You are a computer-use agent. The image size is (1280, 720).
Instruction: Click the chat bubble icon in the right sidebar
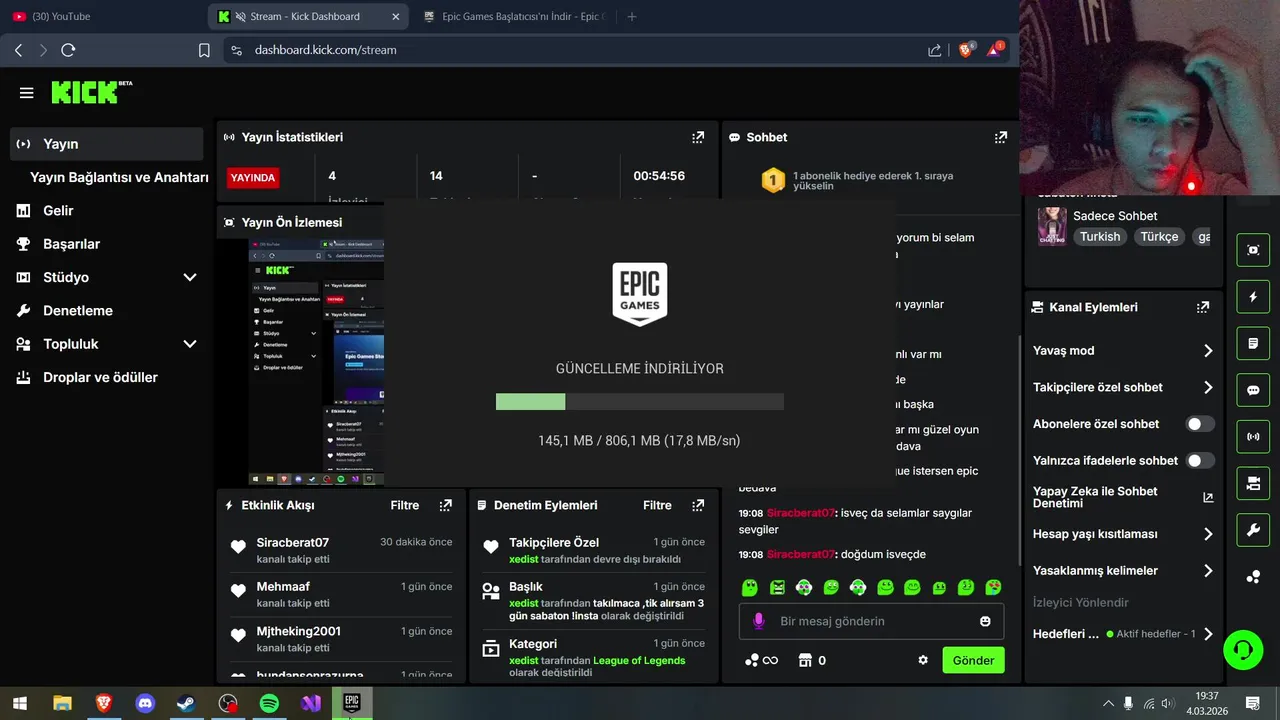point(1253,390)
